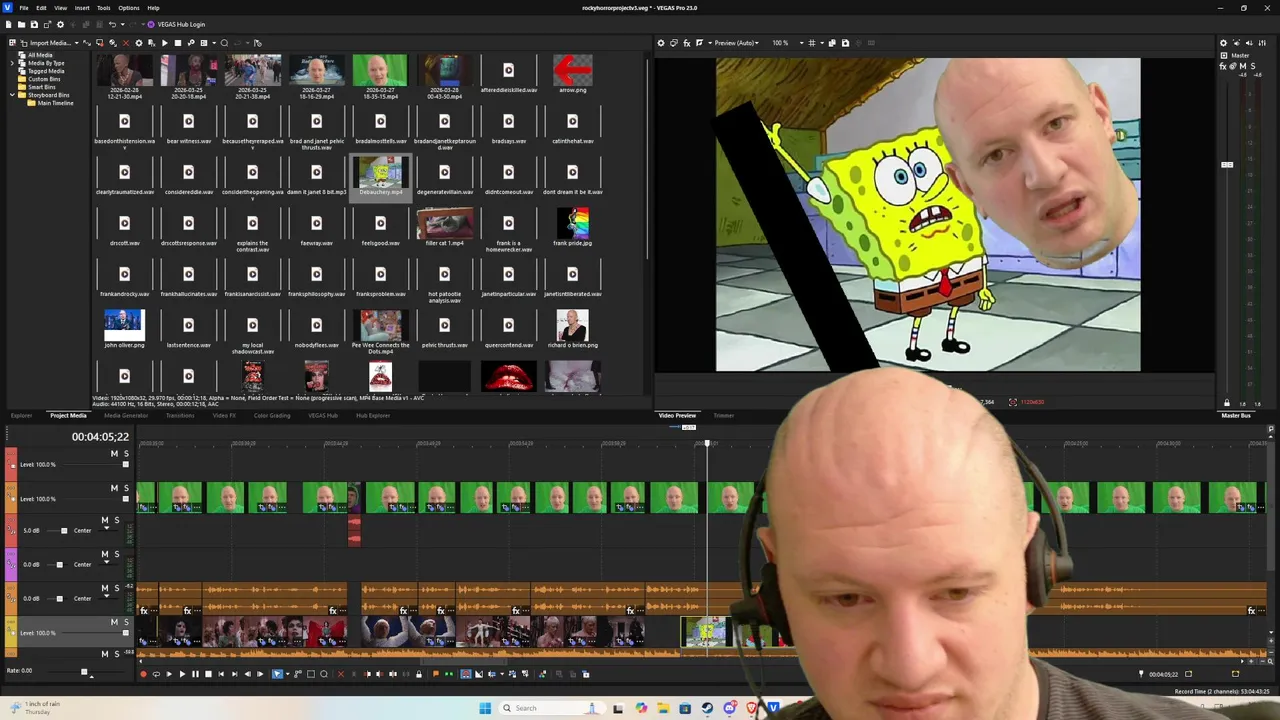Screen dimensions: 1280x720
Task: Mute the red top video track
Action: pos(114,454)
